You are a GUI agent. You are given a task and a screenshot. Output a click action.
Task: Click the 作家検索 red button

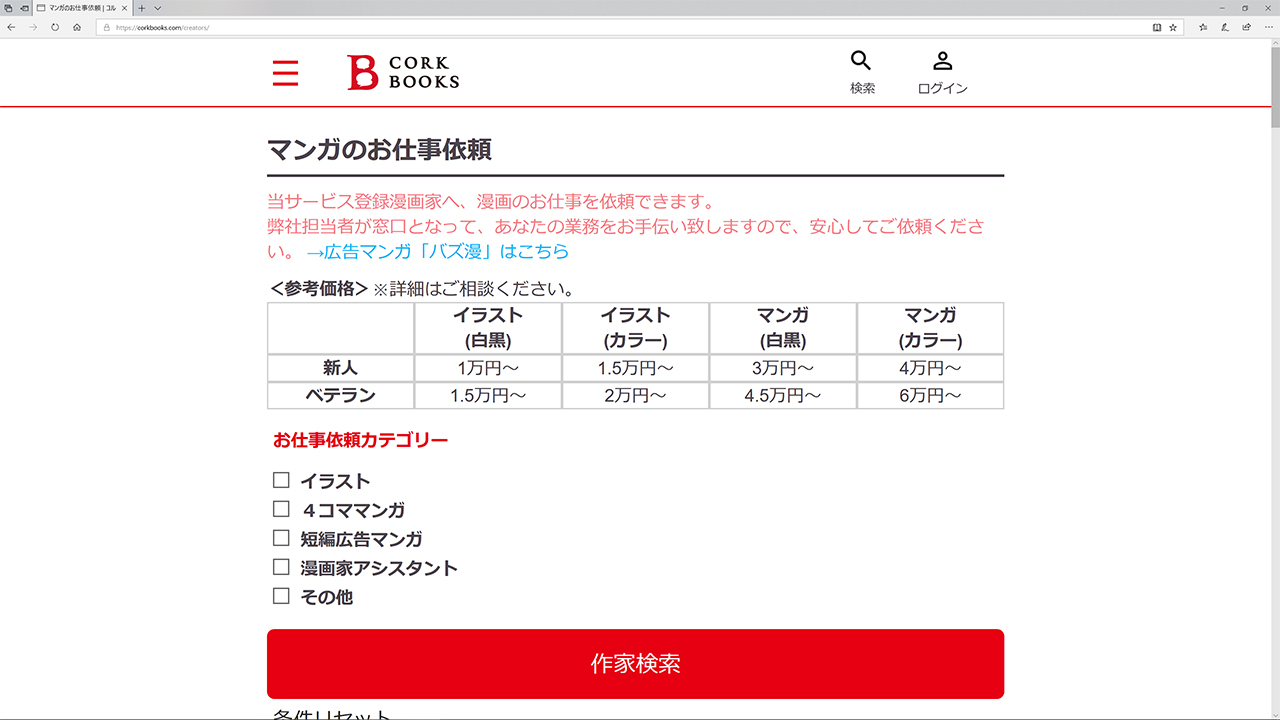tap(635, 664)
